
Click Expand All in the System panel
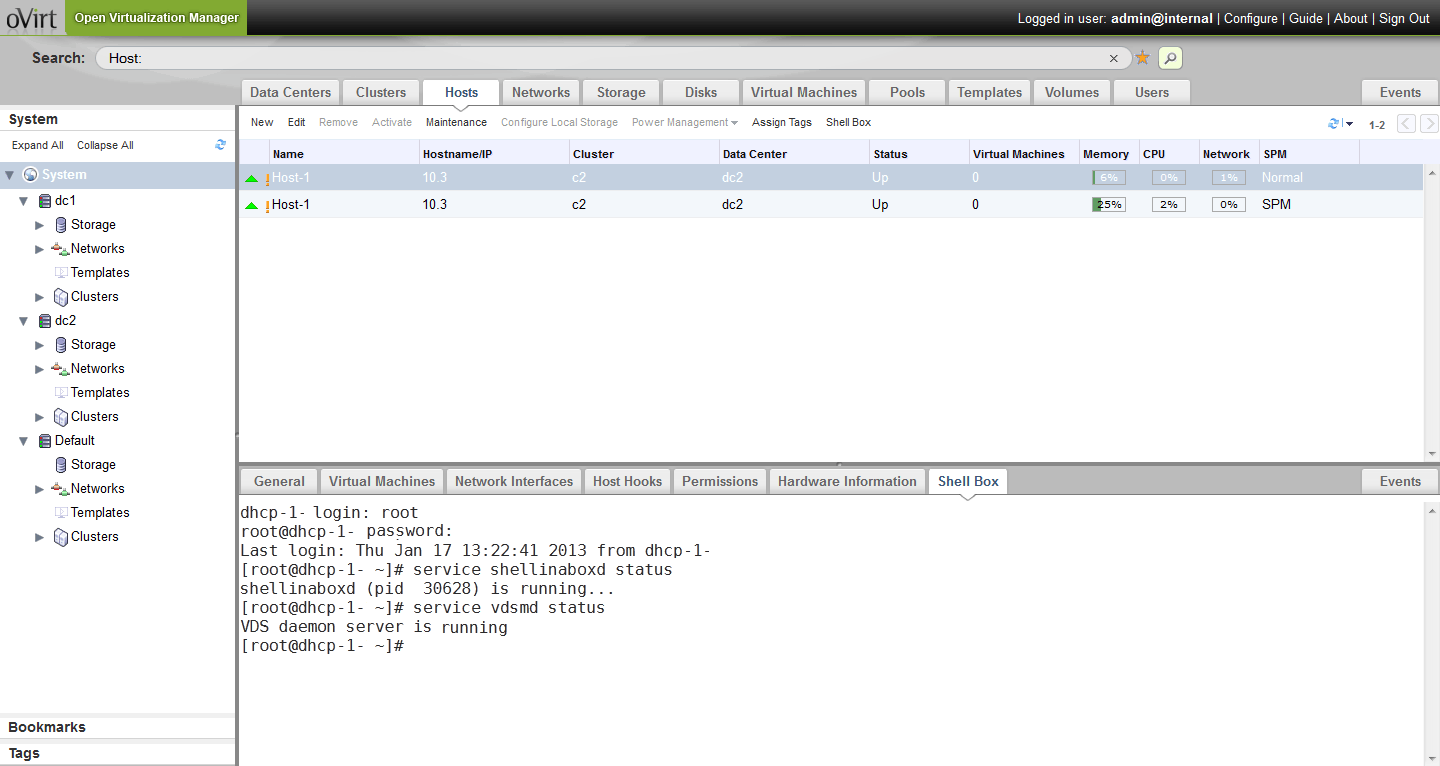38,145
